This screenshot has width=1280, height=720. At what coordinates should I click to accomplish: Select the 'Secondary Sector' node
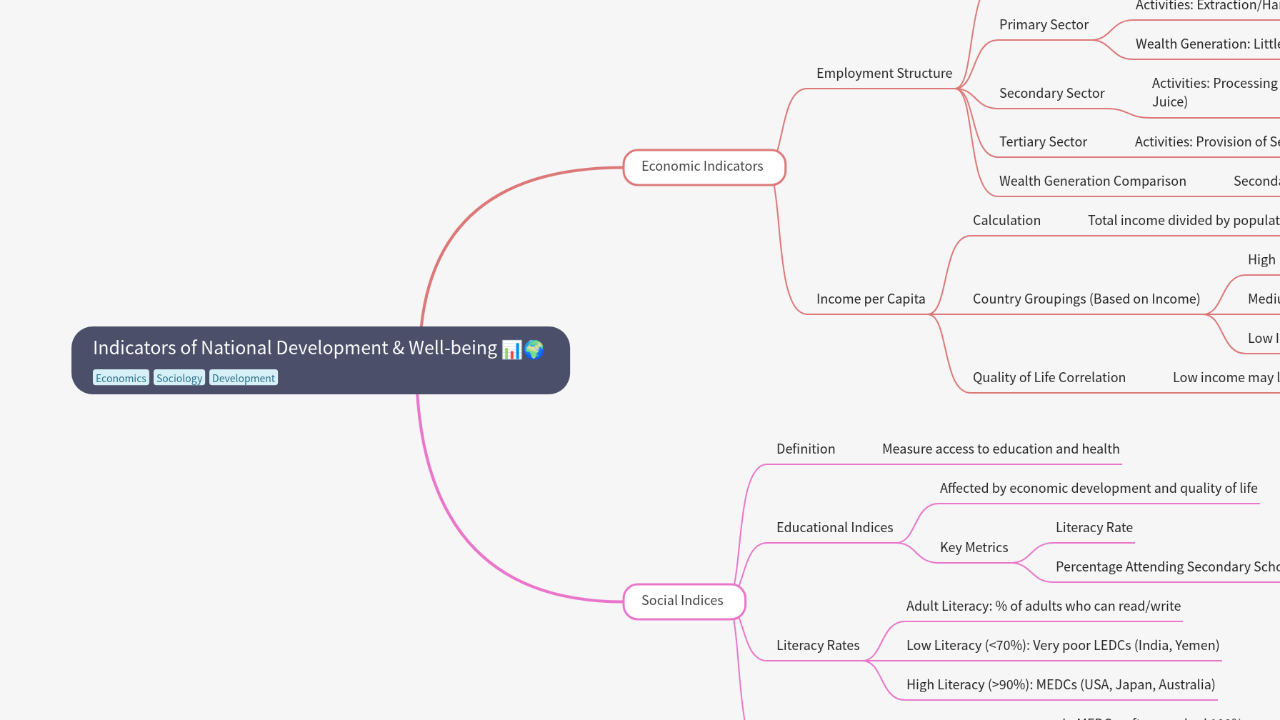1051,93
